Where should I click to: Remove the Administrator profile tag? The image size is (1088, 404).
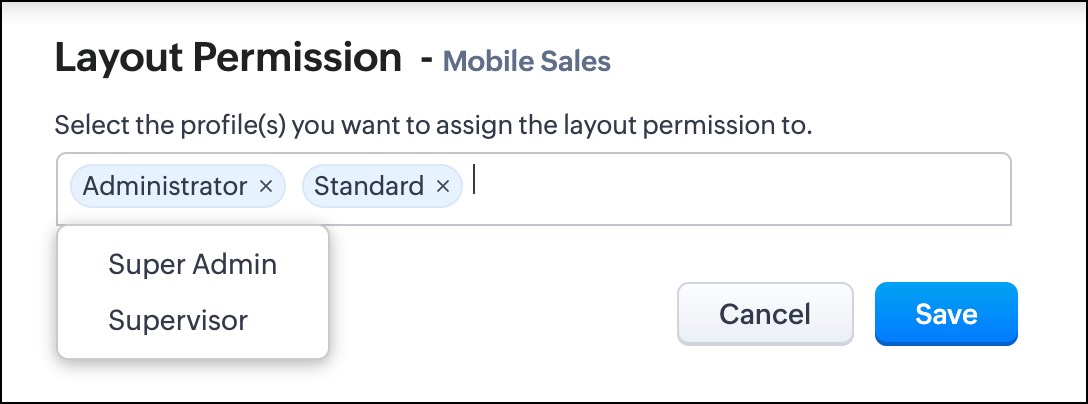(x=266, y=186)
